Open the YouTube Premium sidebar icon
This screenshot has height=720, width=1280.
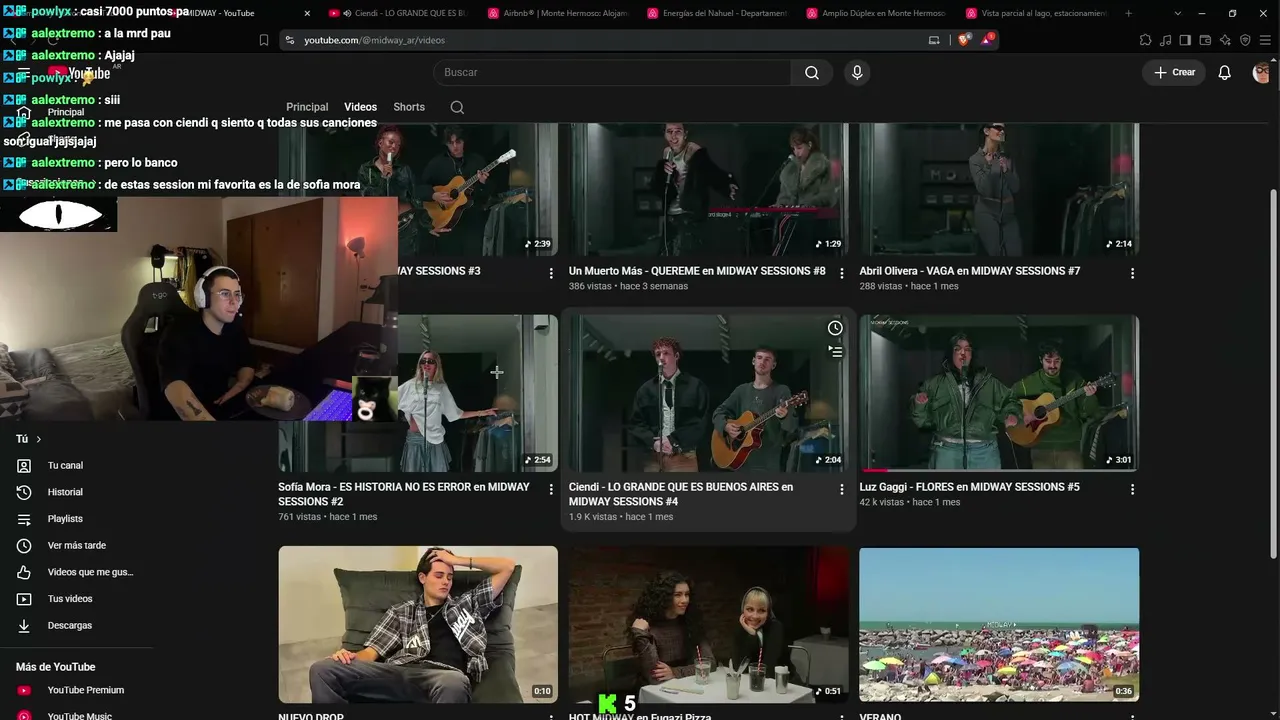click(x=24, y=690)
